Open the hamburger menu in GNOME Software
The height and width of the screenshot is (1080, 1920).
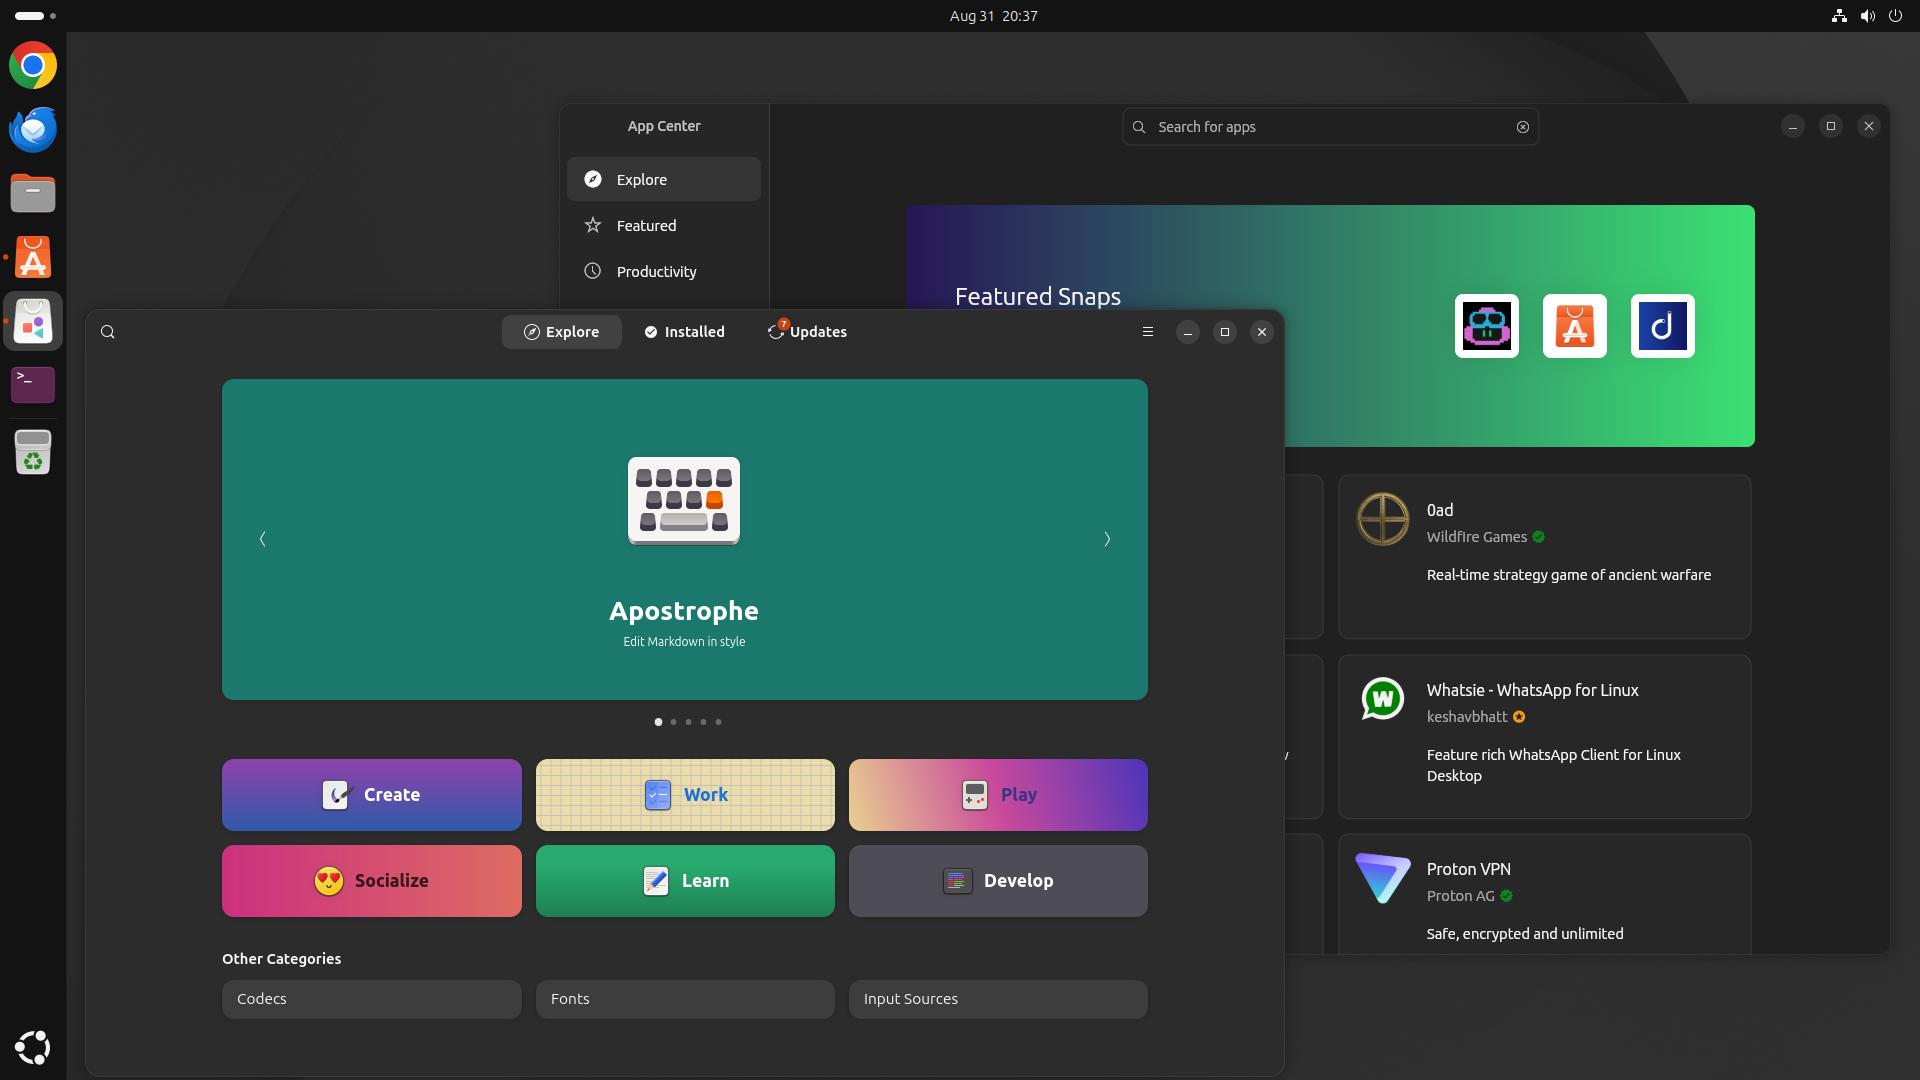[1148, 332]
